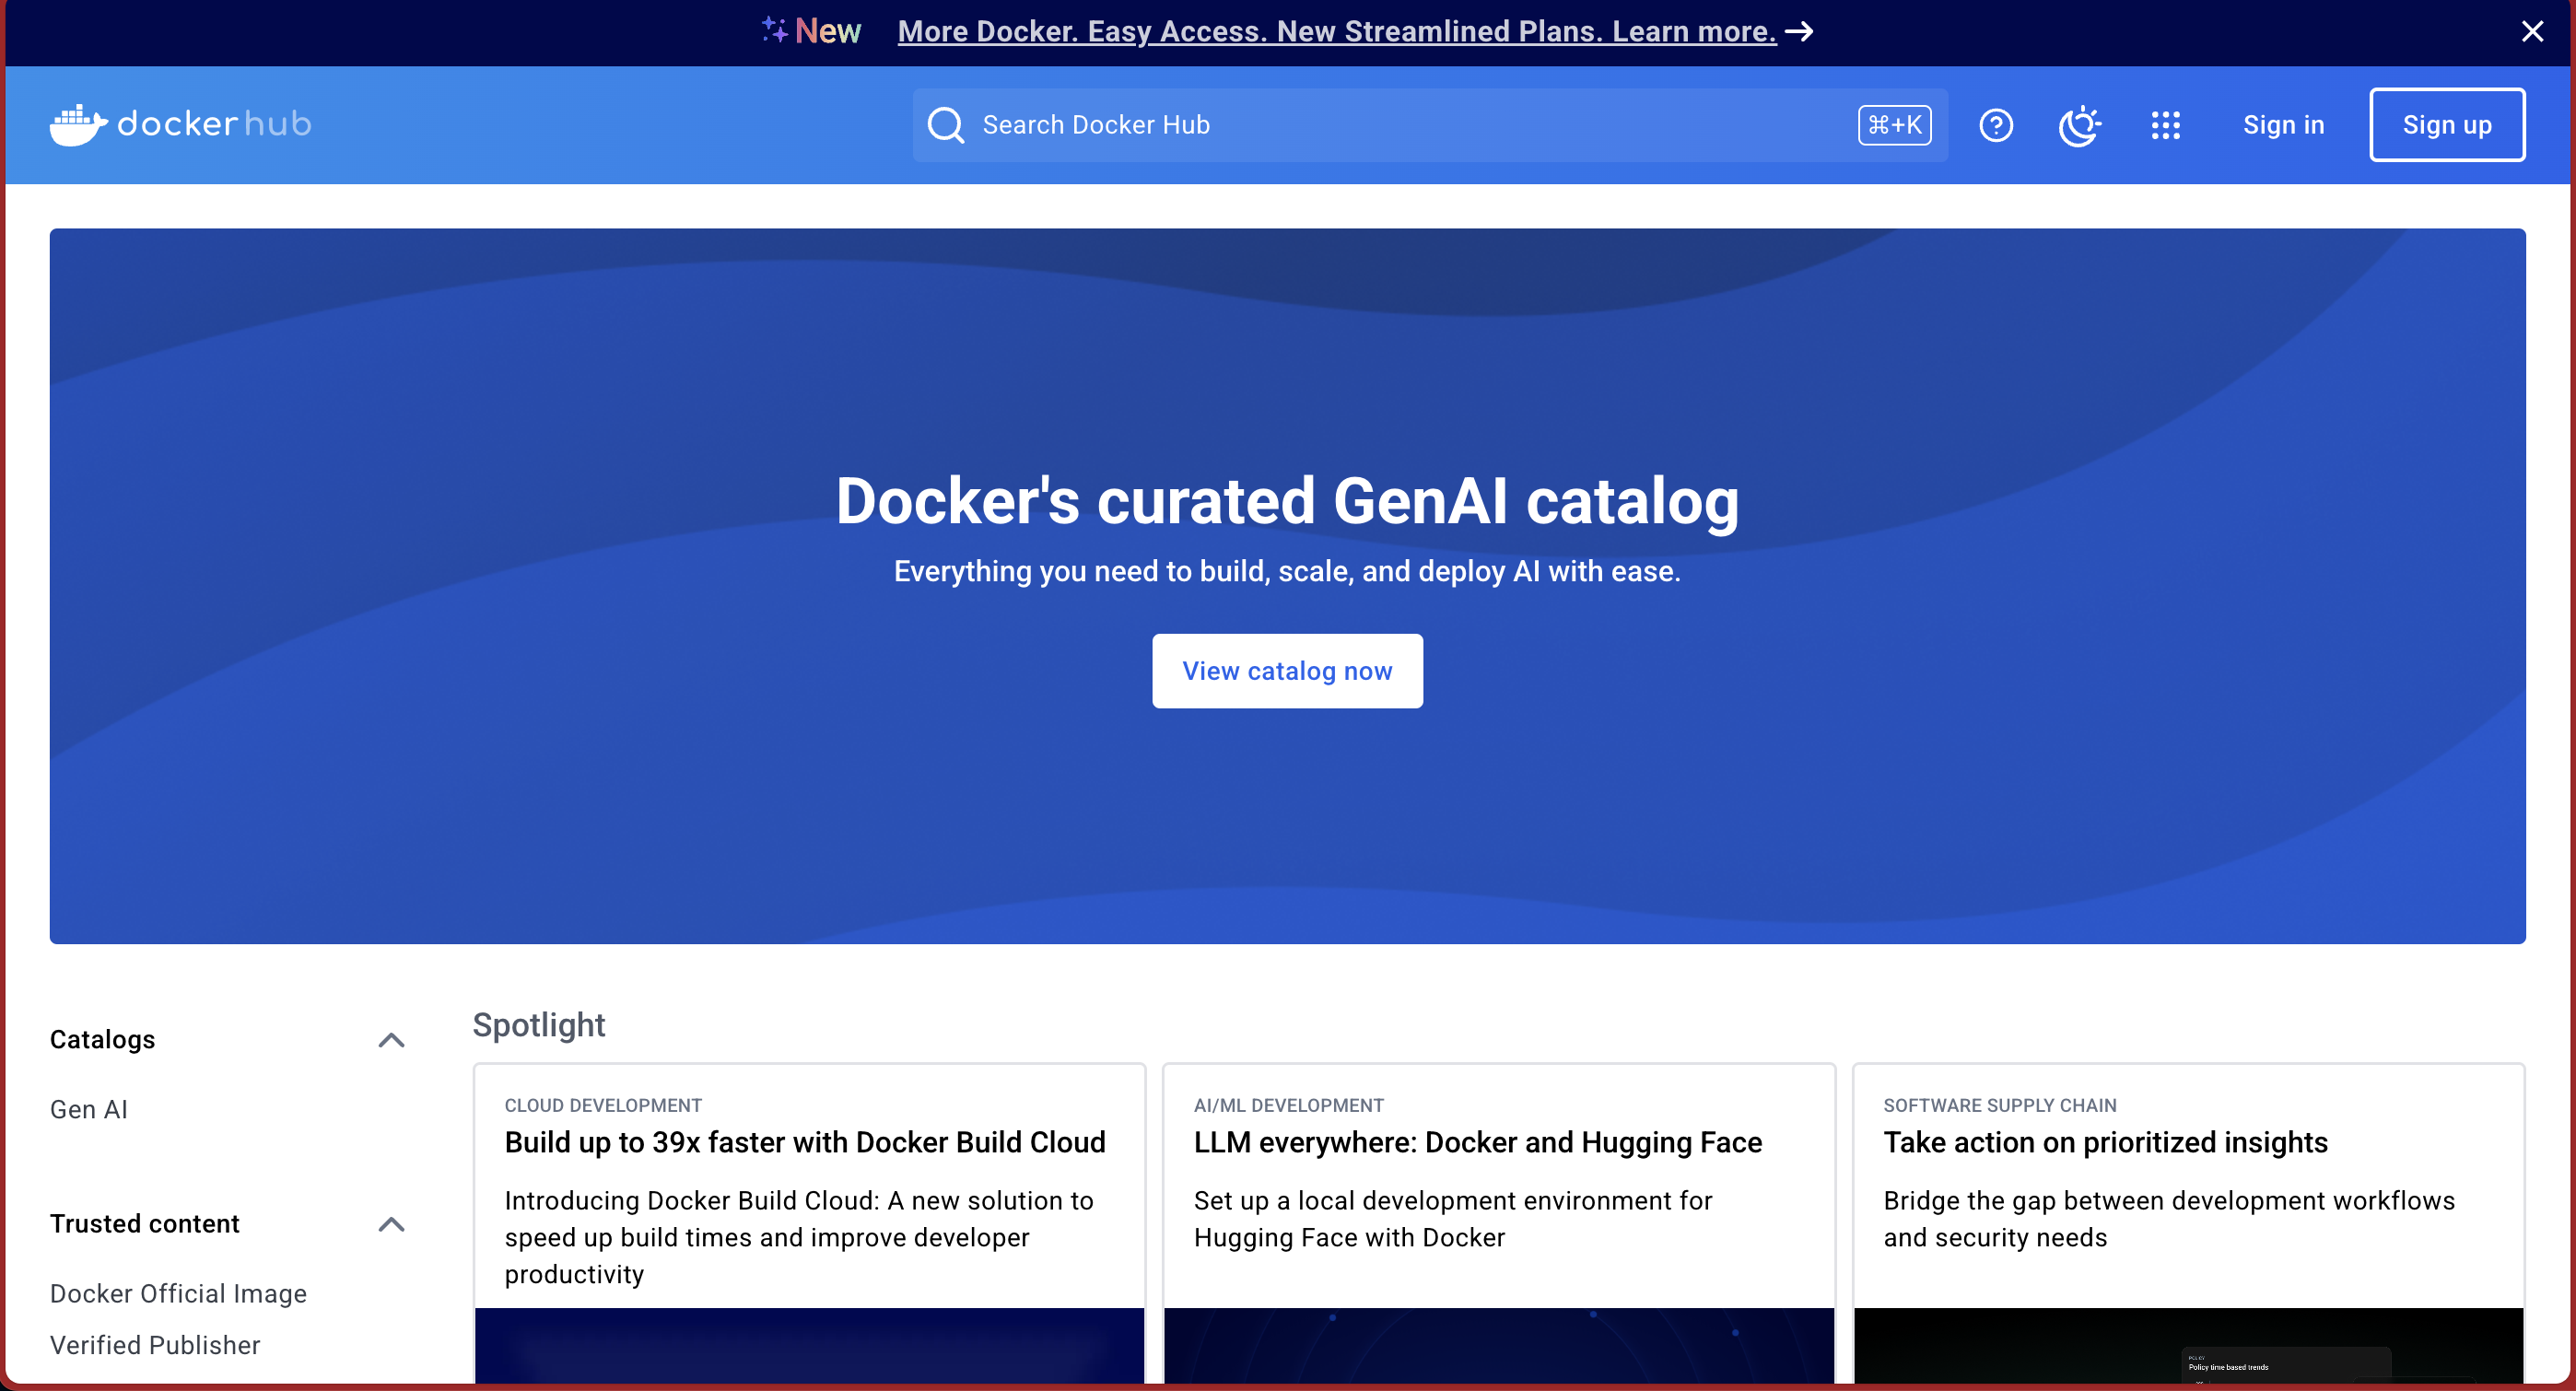Collapse the Trusted content section chevron
Viewport: 2576px width, 1391px height.
pos(392,1224)
